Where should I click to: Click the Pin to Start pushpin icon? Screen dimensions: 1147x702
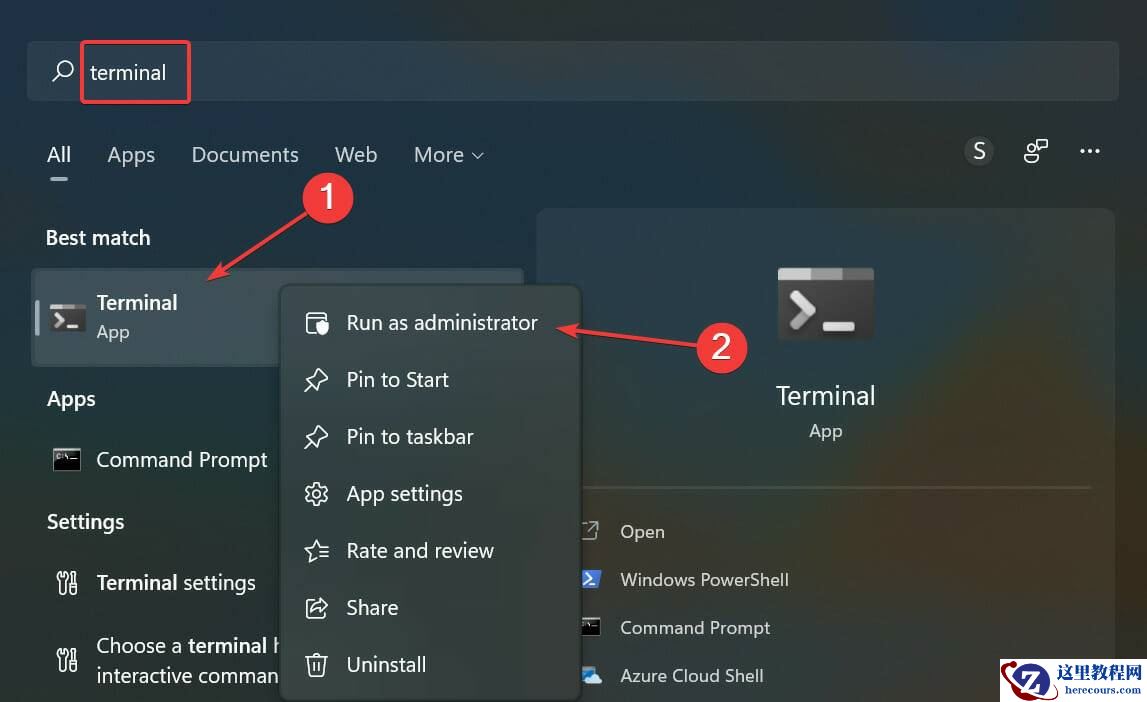(x=316, y=380)
